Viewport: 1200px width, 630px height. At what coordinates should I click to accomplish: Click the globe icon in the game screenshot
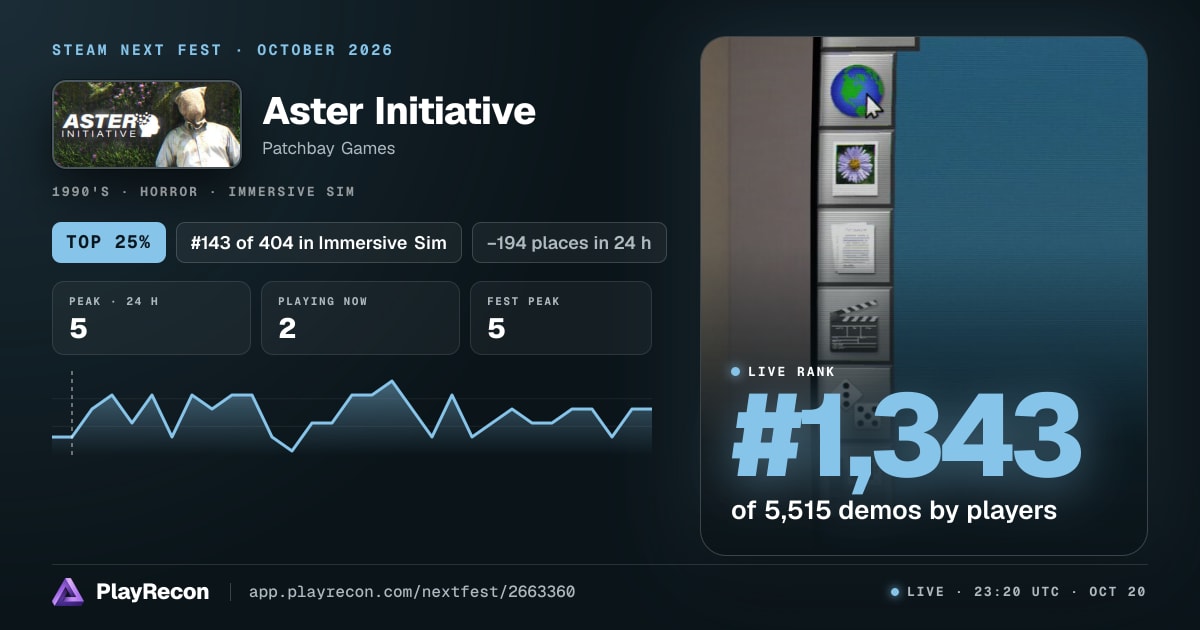[855, 91]
